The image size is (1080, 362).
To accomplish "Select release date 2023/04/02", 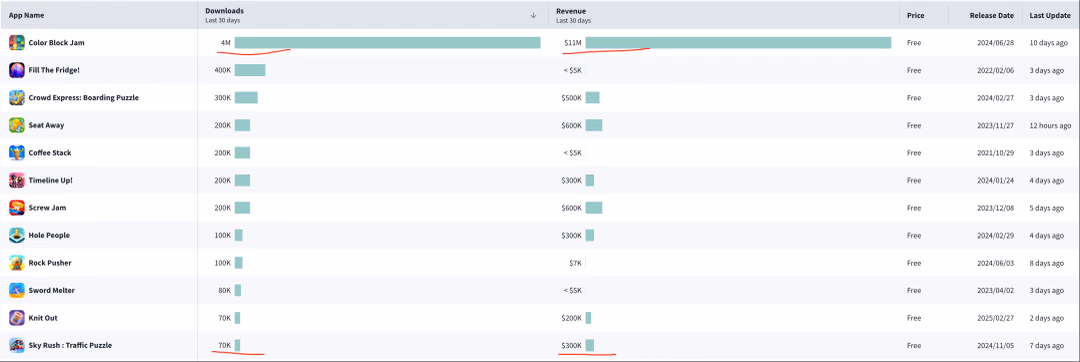I will coord(995,290).
